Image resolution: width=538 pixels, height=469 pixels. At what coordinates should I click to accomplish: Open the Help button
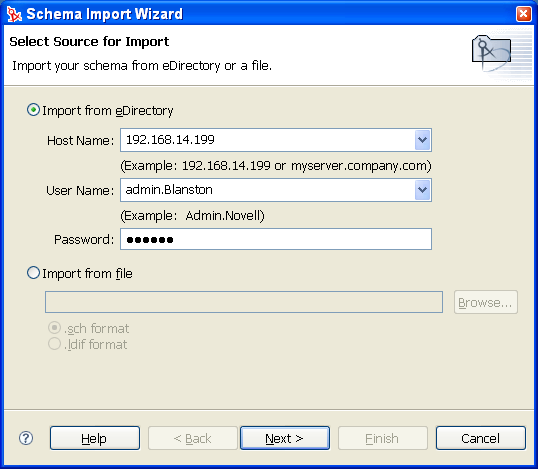95,438
